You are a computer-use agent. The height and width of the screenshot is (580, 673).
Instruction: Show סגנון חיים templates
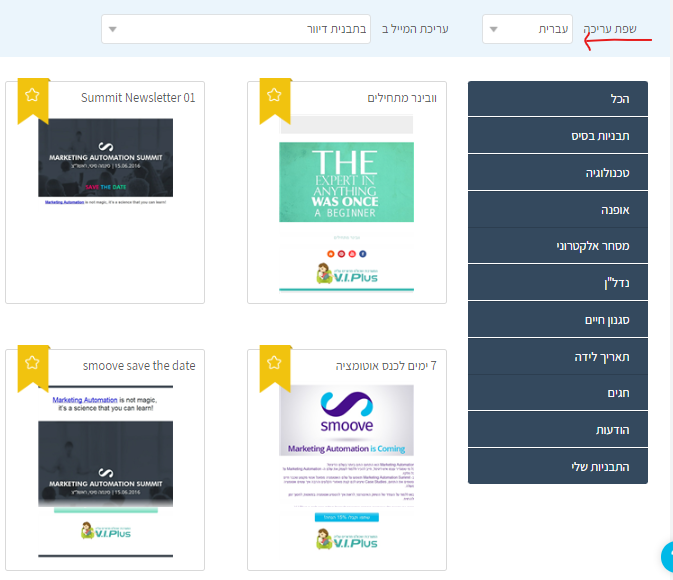coord(557,320)
